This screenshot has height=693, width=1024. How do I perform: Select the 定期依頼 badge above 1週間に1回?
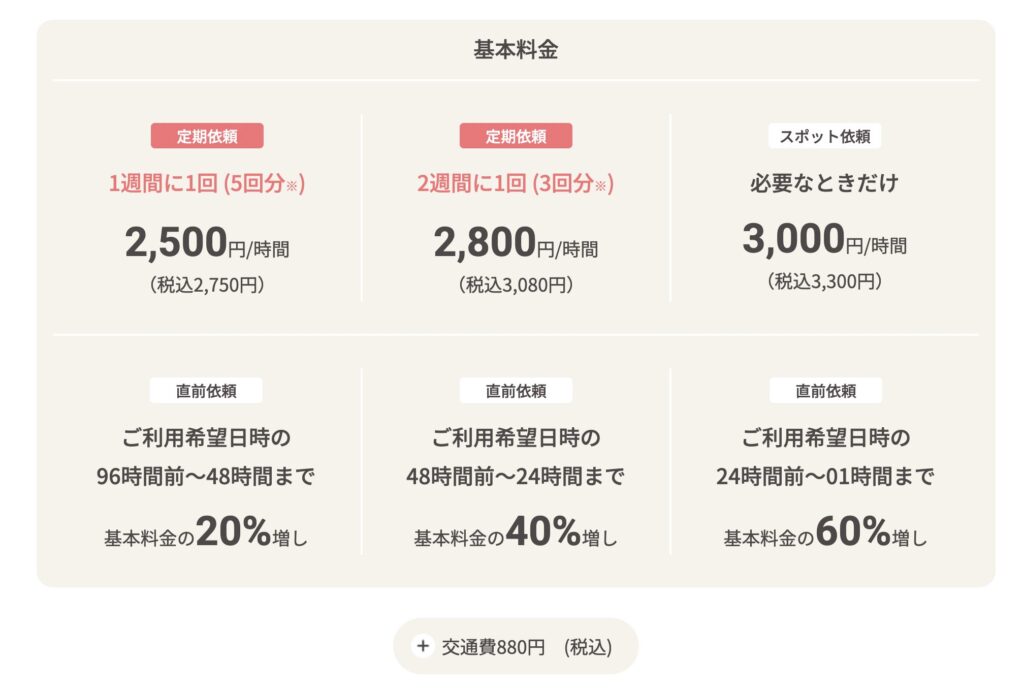coord(207,136)
